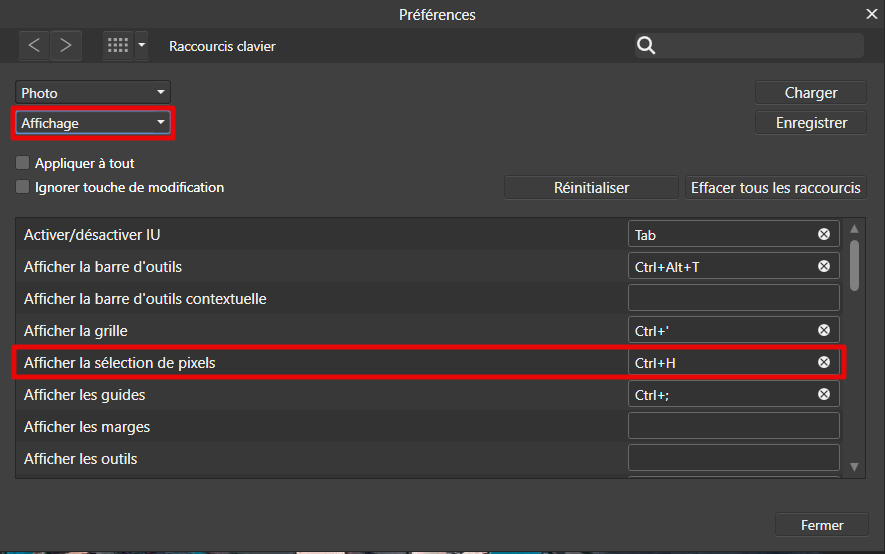Clear the Tab shortcut for Activer/désactiver IU

click(x=824, y=234)
